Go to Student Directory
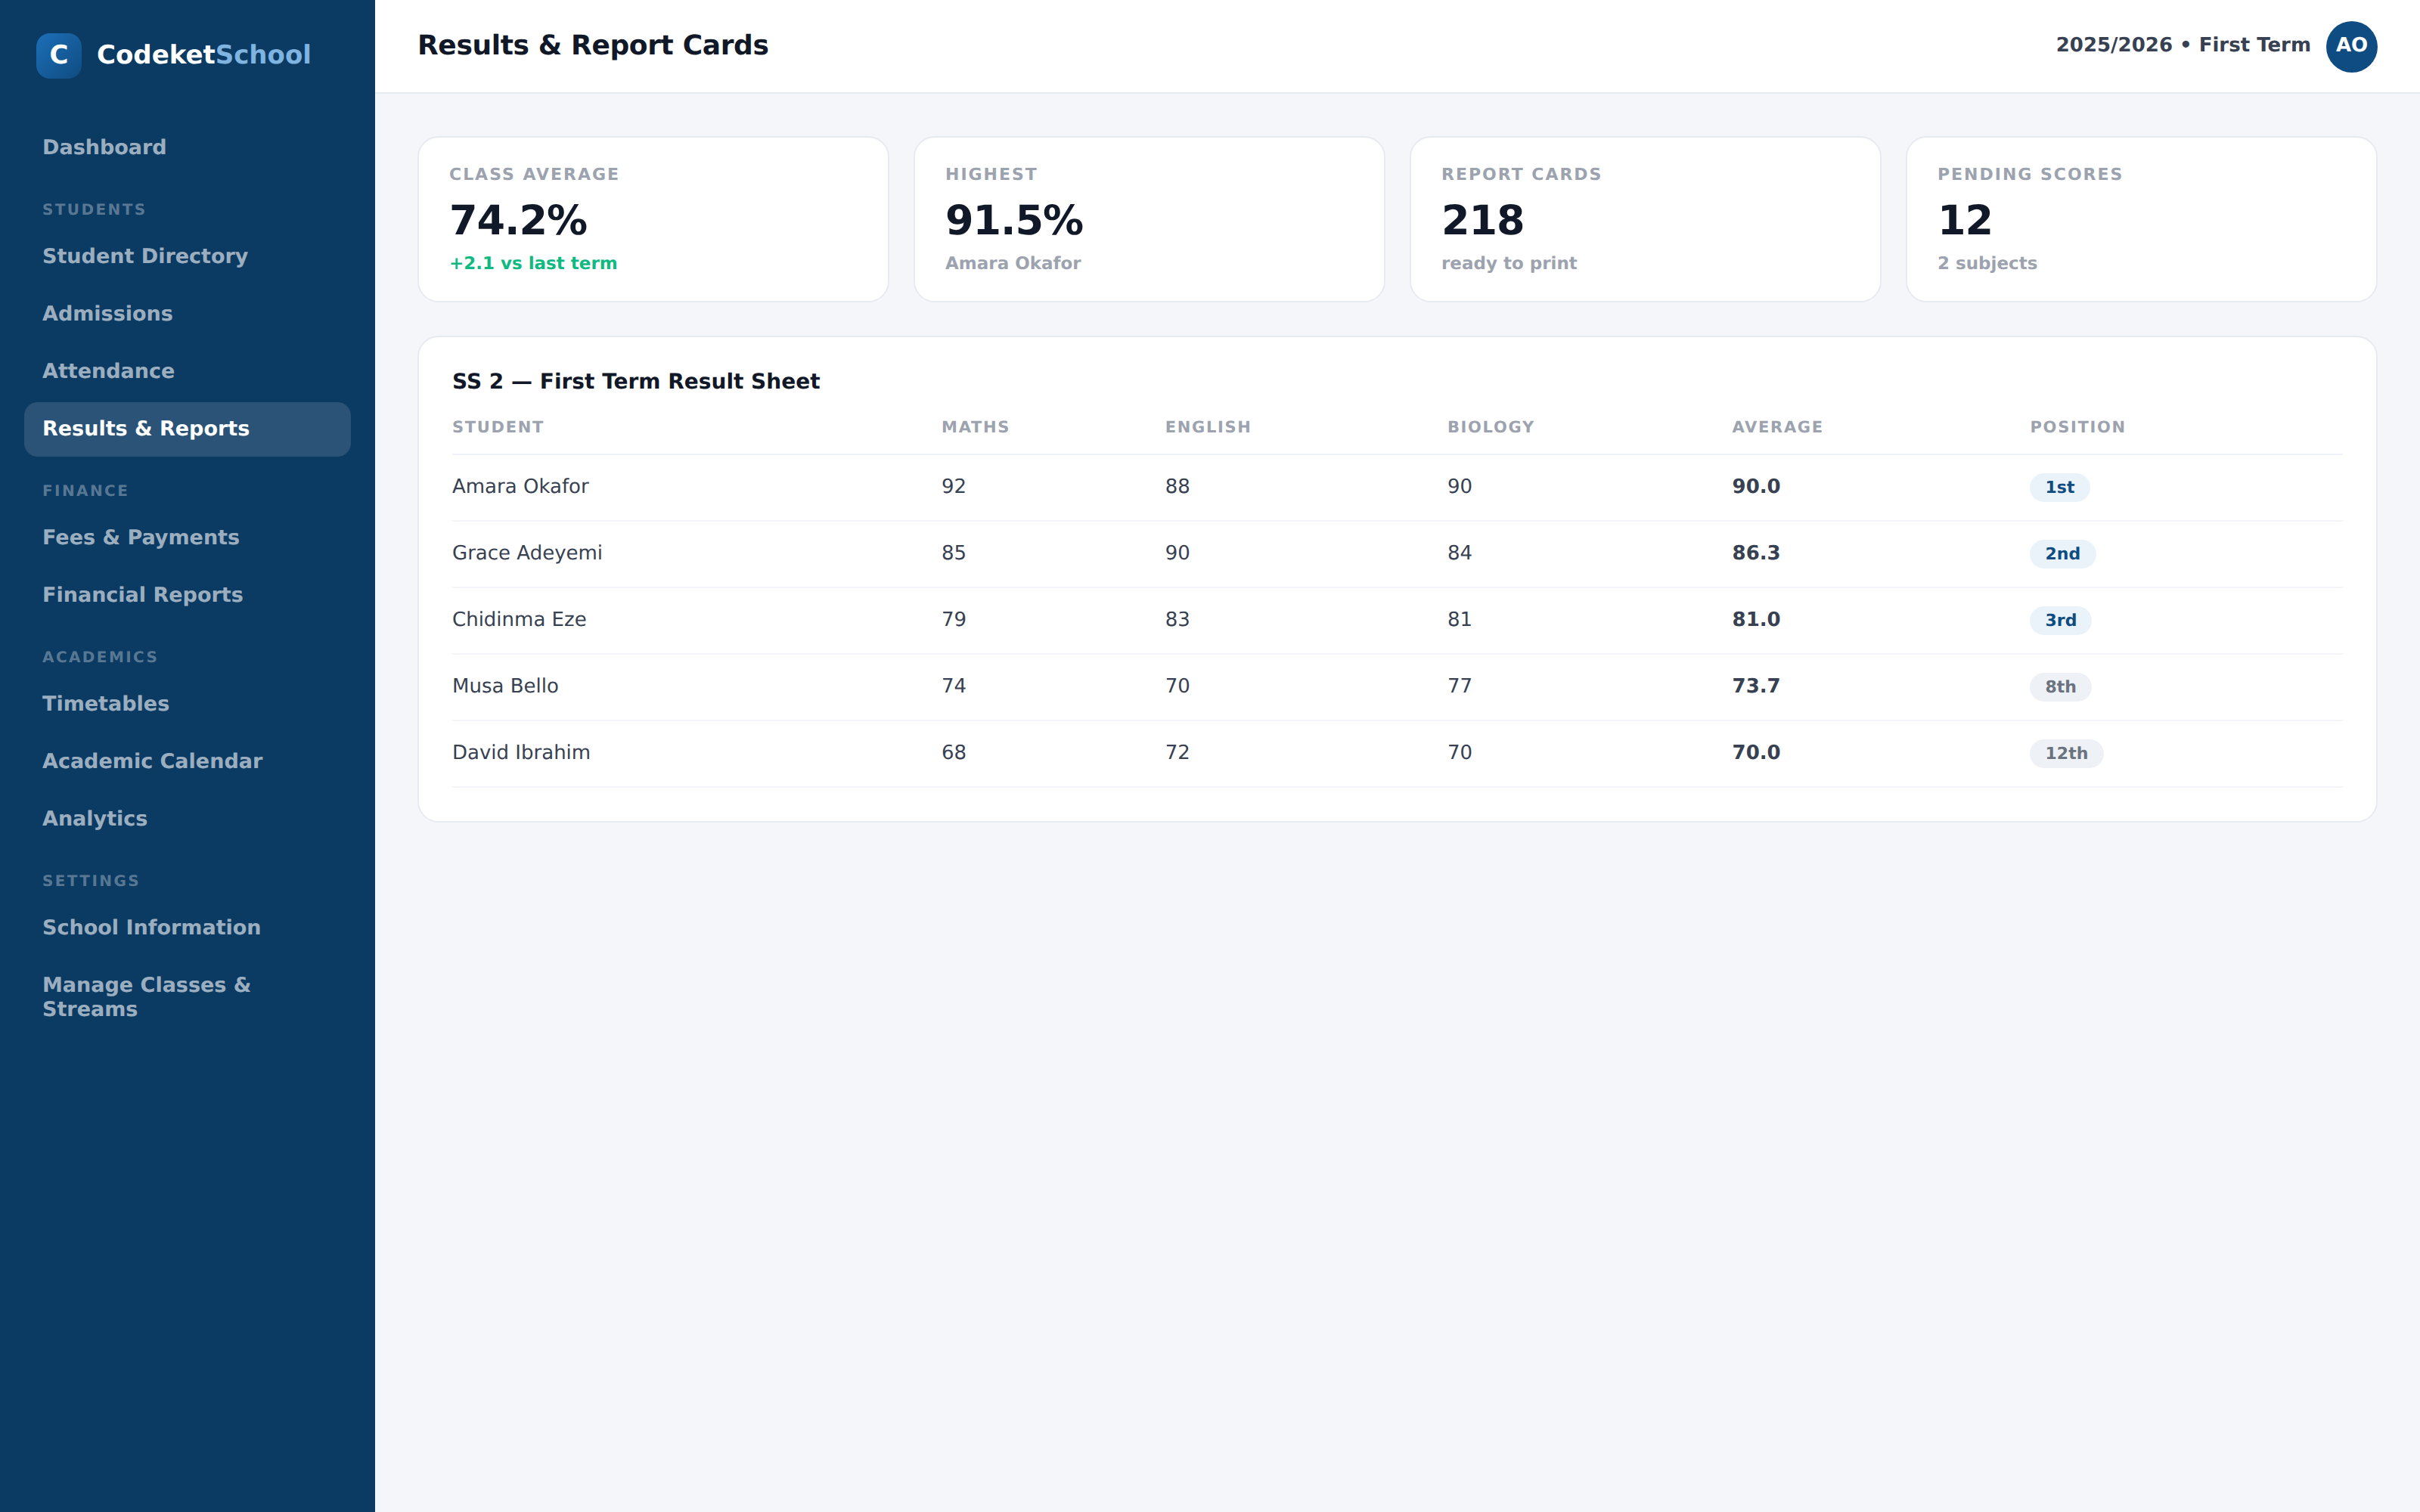Screen dimensions: 2420x1512 (x=187, y=257)
